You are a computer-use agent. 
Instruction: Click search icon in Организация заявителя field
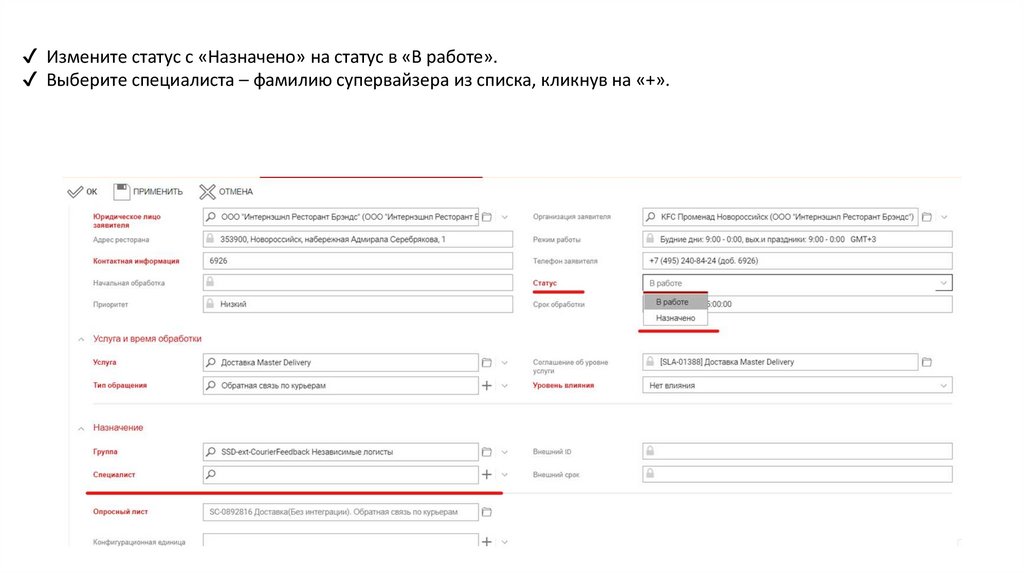coord(650,216)
